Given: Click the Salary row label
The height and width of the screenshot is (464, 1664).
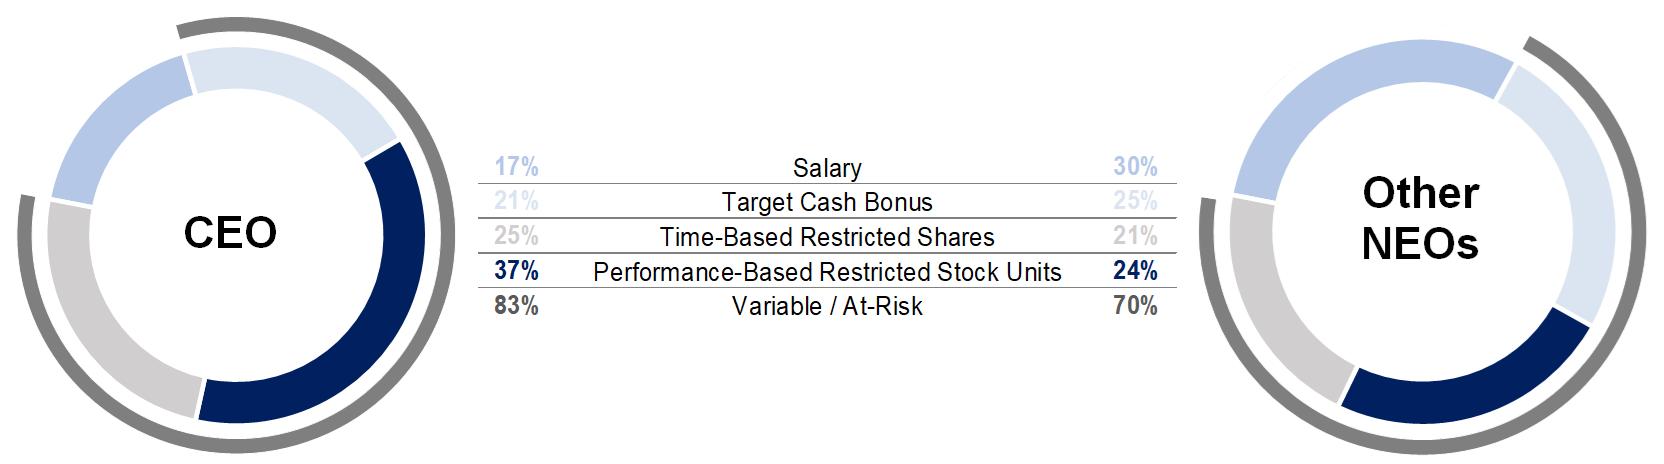Looking at the screenshot, I should point(827,168).
